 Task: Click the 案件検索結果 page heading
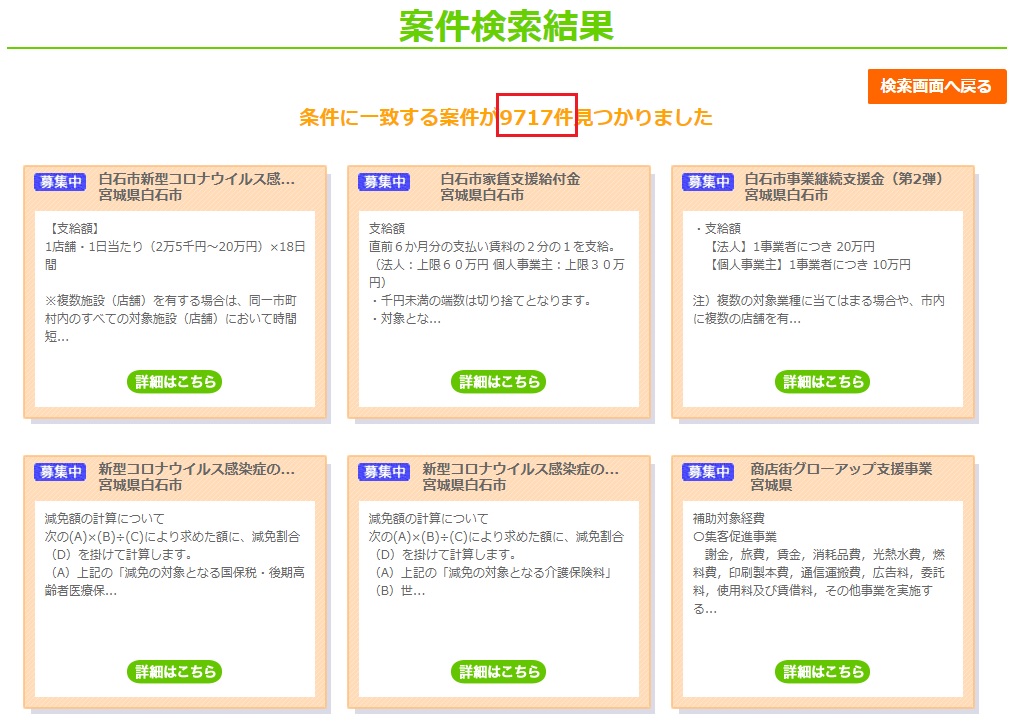506,26
